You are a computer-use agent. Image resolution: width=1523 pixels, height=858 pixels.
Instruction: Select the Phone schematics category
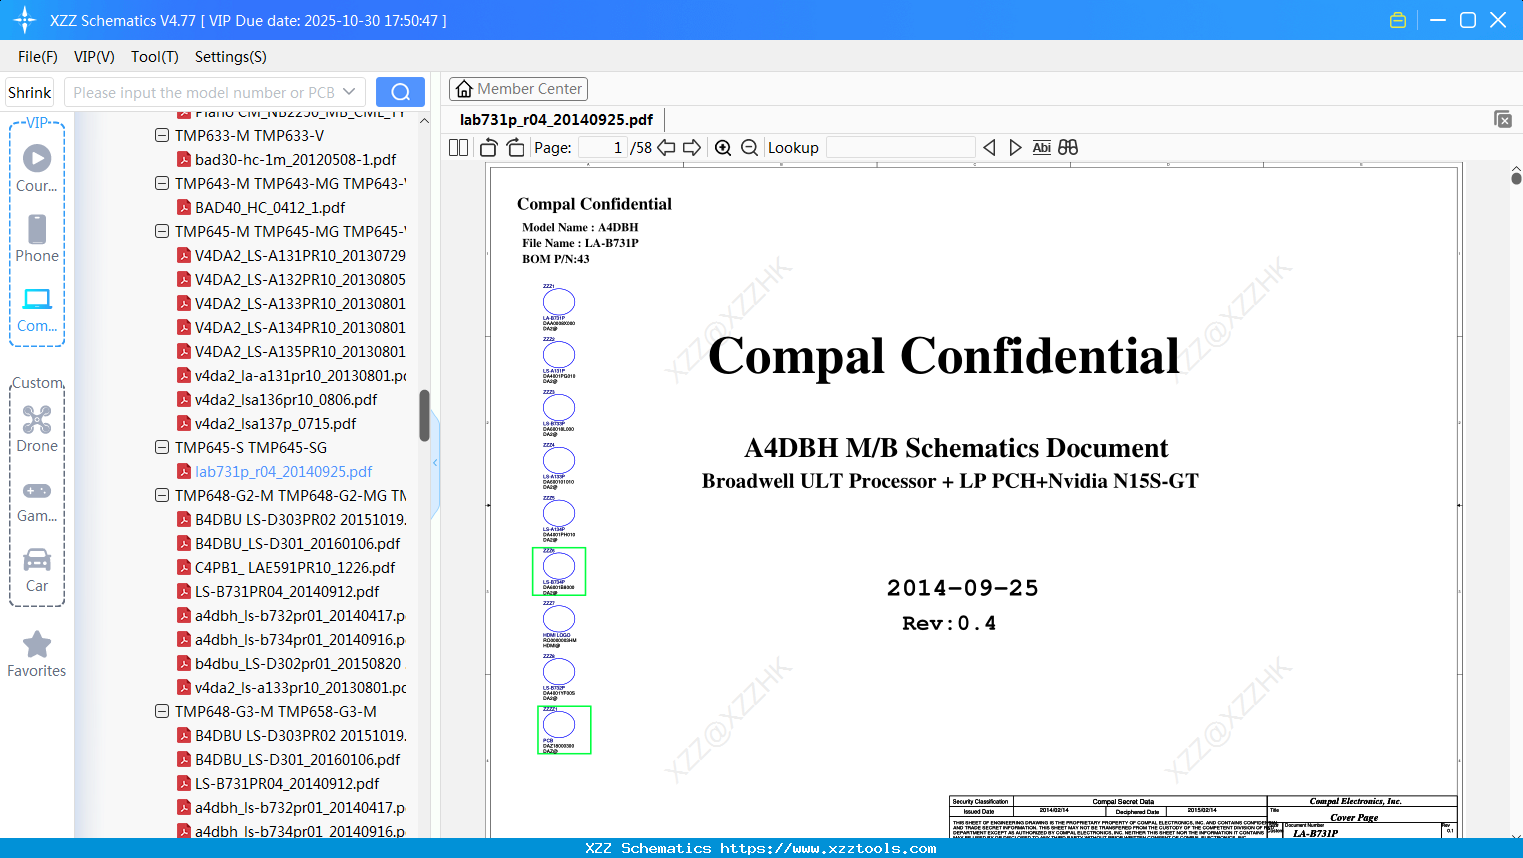click(37, 238)
